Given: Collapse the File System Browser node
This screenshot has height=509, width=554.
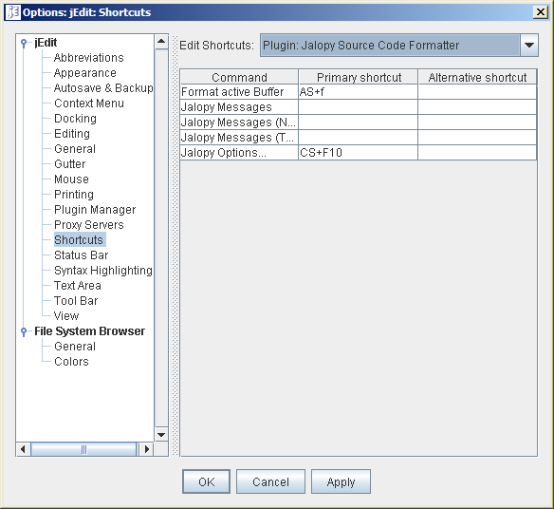Looking at the screenshot, I should click(24, 331).
